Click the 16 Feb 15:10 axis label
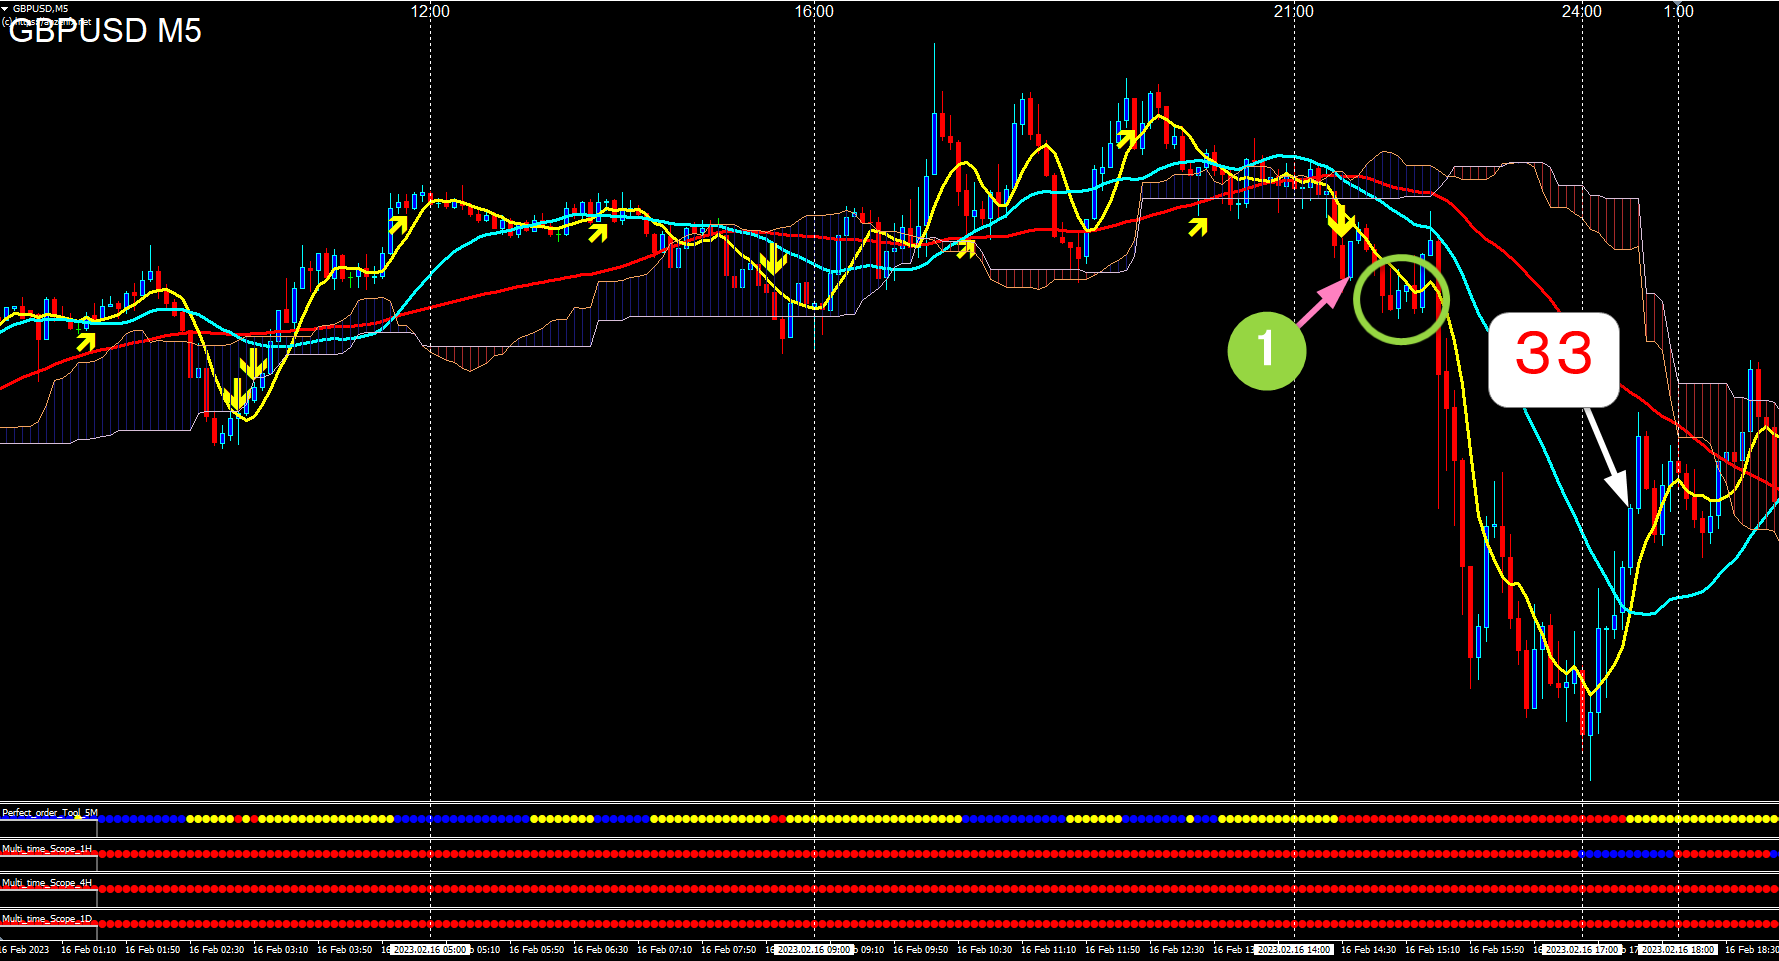This screenshot has height=961, width=1779. pos(1432,950)
